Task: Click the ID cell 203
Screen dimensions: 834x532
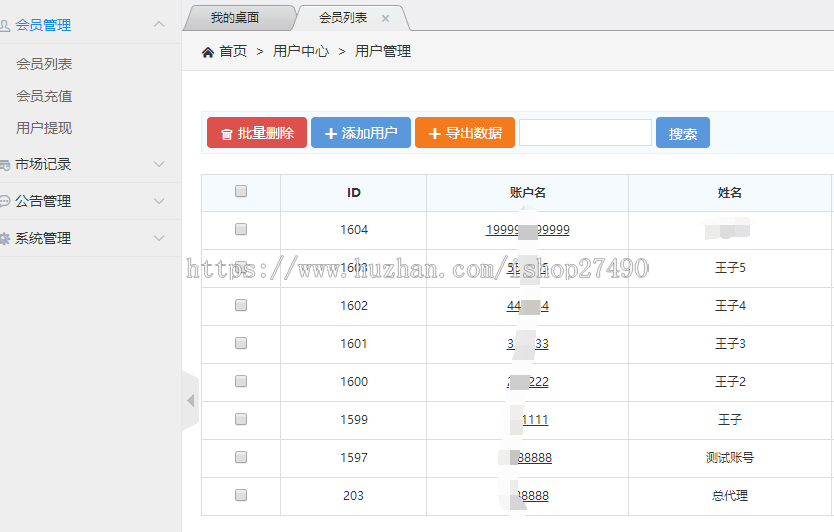Action: [354, 496]
